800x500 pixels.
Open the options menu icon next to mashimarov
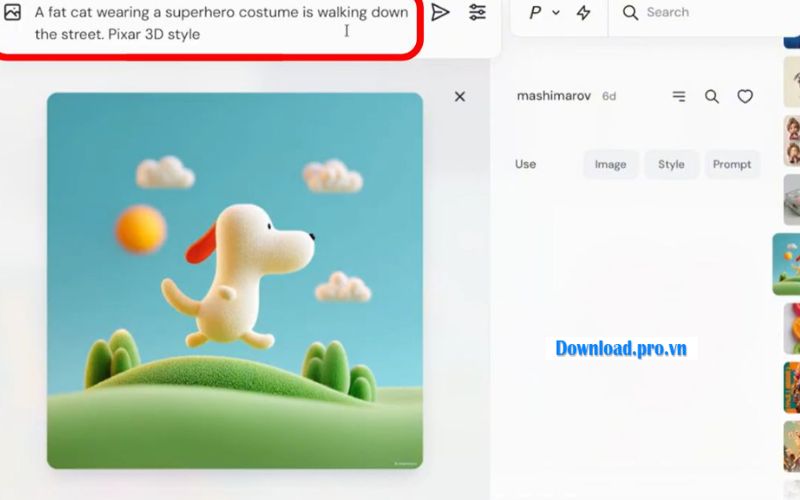tap(679, 97)
